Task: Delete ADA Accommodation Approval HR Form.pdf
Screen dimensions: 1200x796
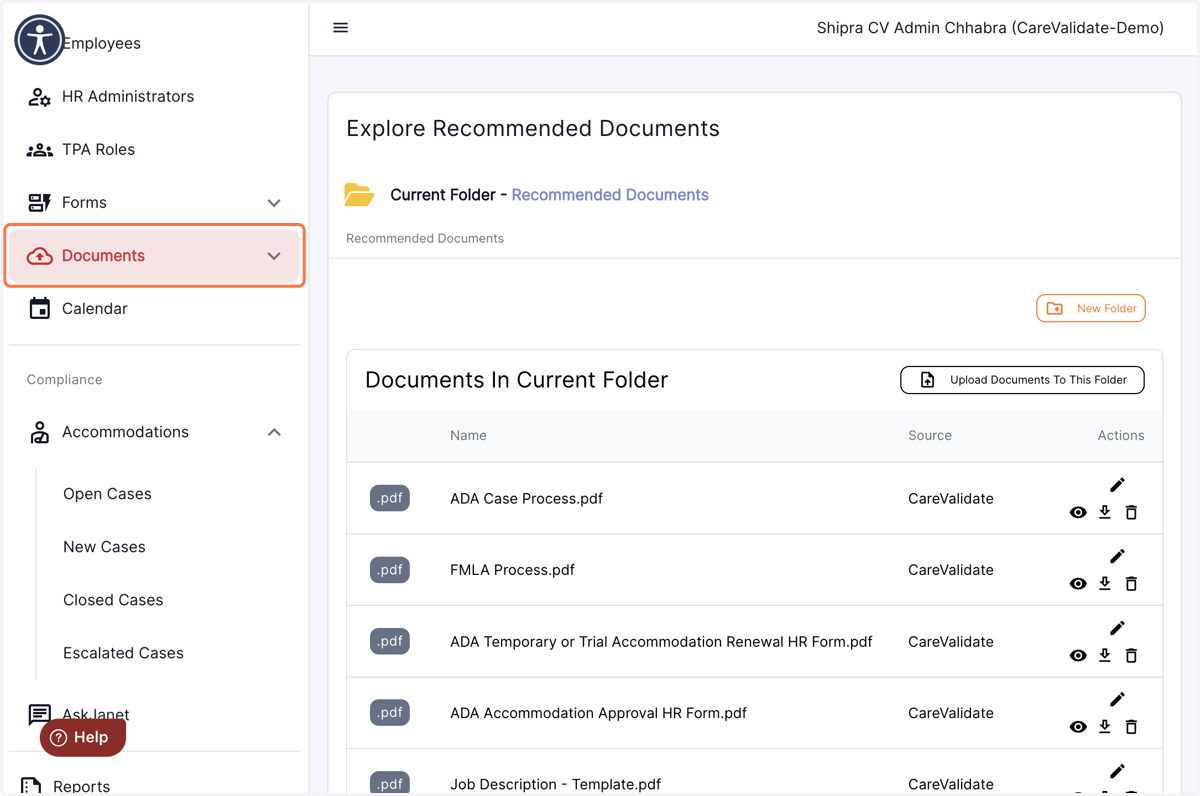Action: pos(1131,727)
